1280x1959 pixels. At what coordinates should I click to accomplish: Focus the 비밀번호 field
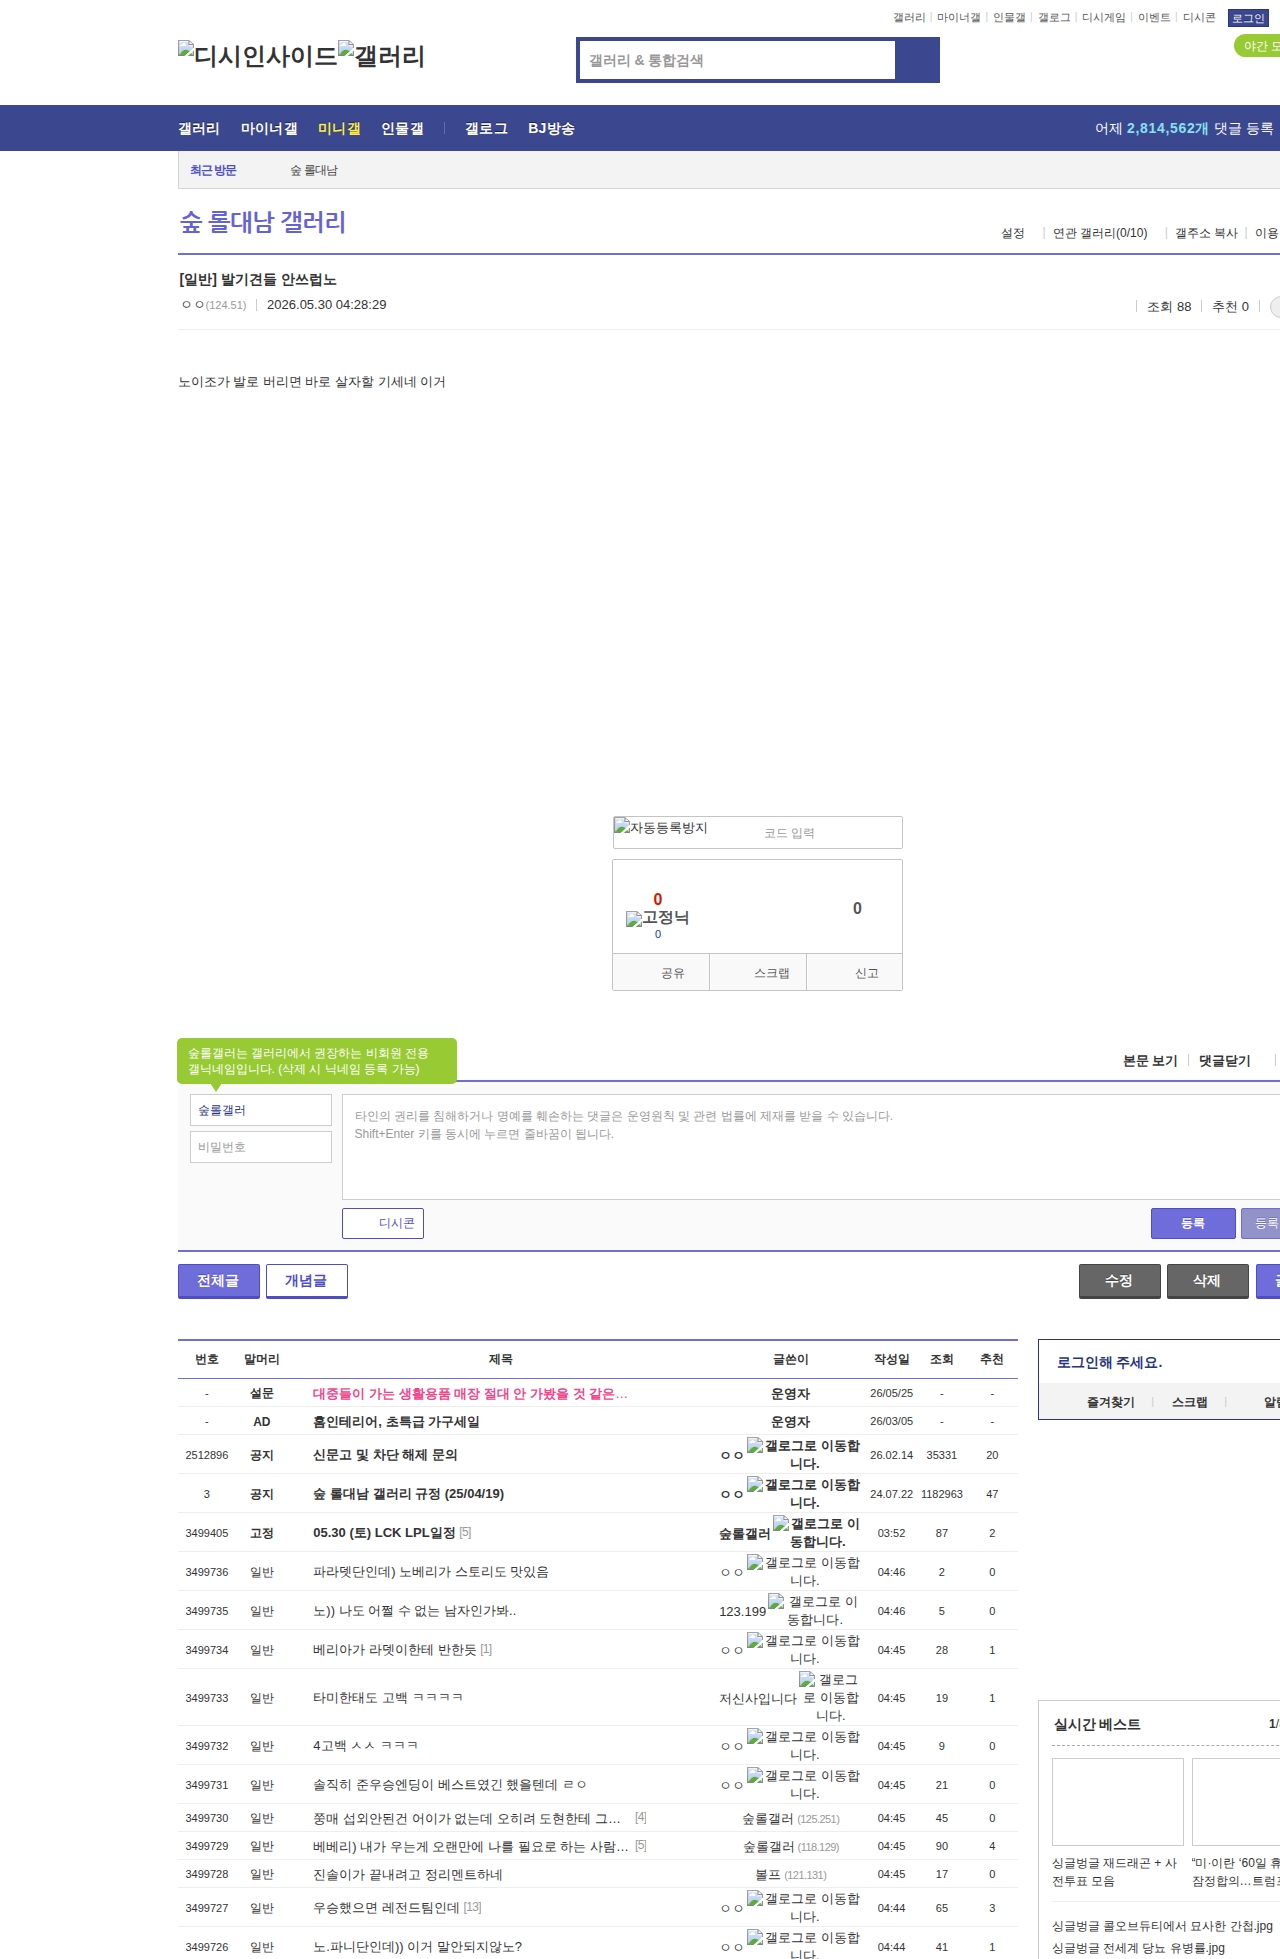point(261,1147)
